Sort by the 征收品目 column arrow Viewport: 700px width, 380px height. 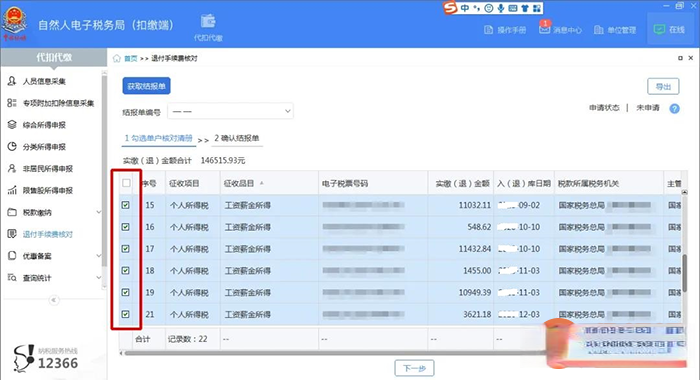pos(262,183)
